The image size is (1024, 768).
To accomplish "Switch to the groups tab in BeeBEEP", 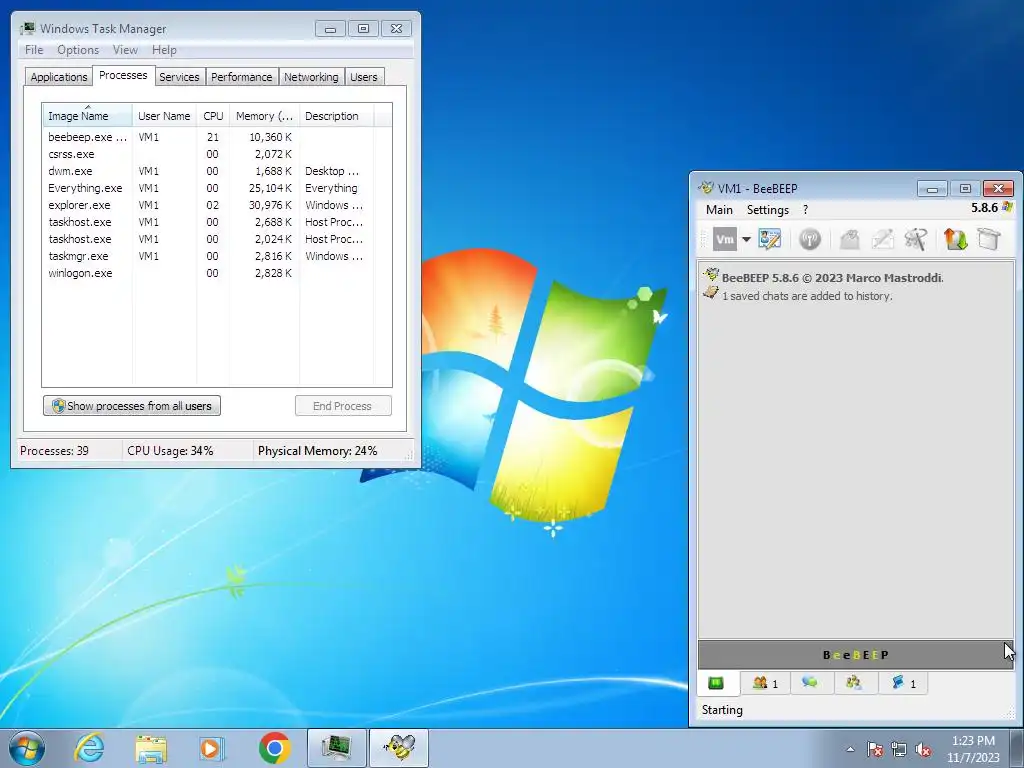I will pos(854,683).
